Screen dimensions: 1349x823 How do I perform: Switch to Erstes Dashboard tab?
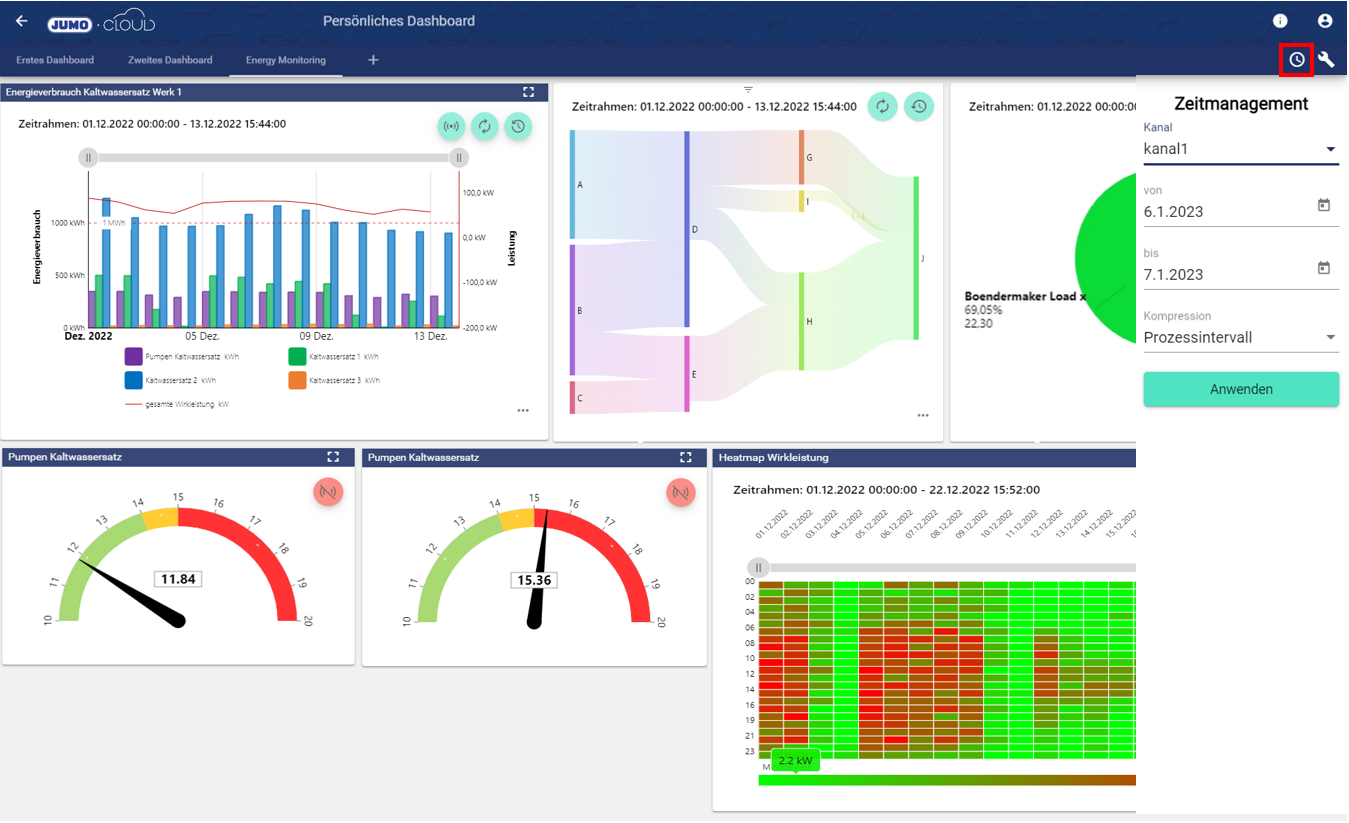point(55,60)
